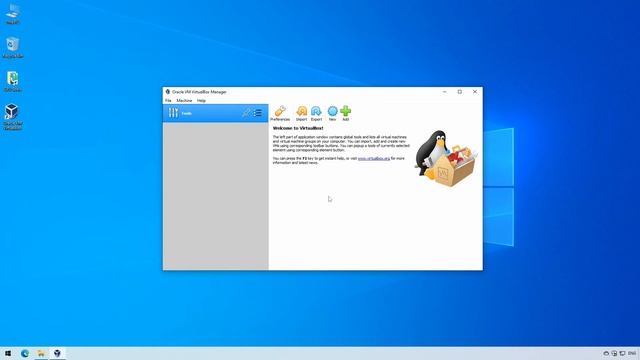The width and height of the screenshot is (640, 360).
Task: Select the Recycle Bin desktop icon
Action: [13, 47]
